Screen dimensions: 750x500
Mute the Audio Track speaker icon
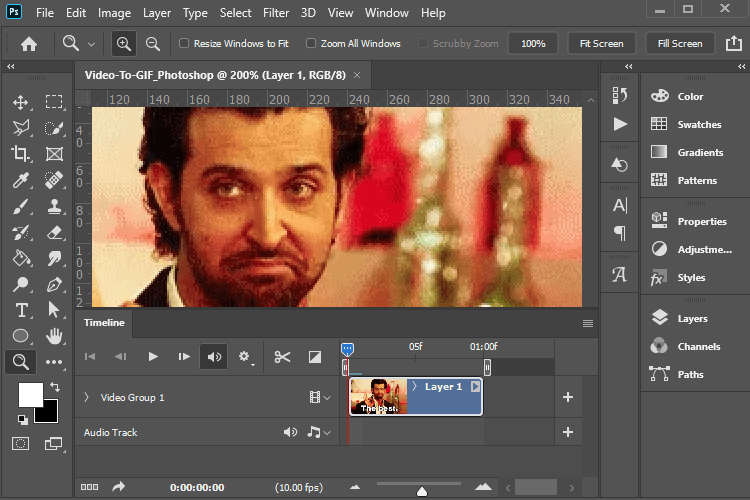[x=290, y=433]
